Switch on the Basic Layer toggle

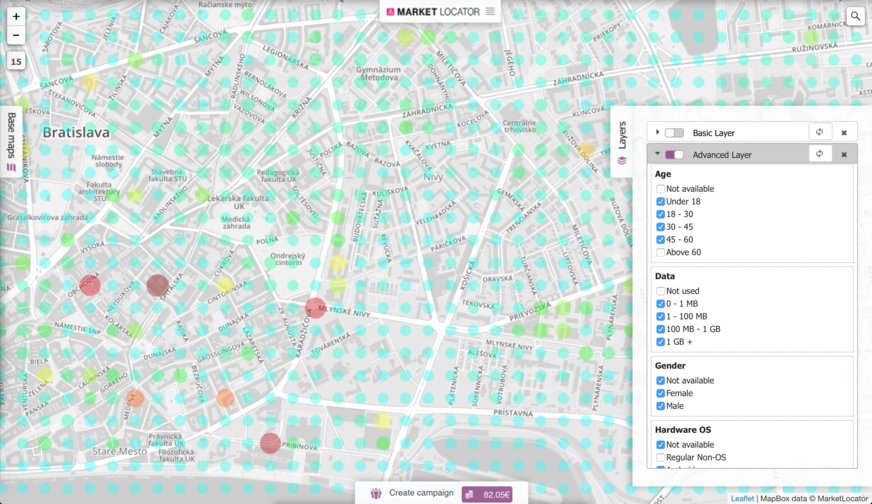pos(674,133)
